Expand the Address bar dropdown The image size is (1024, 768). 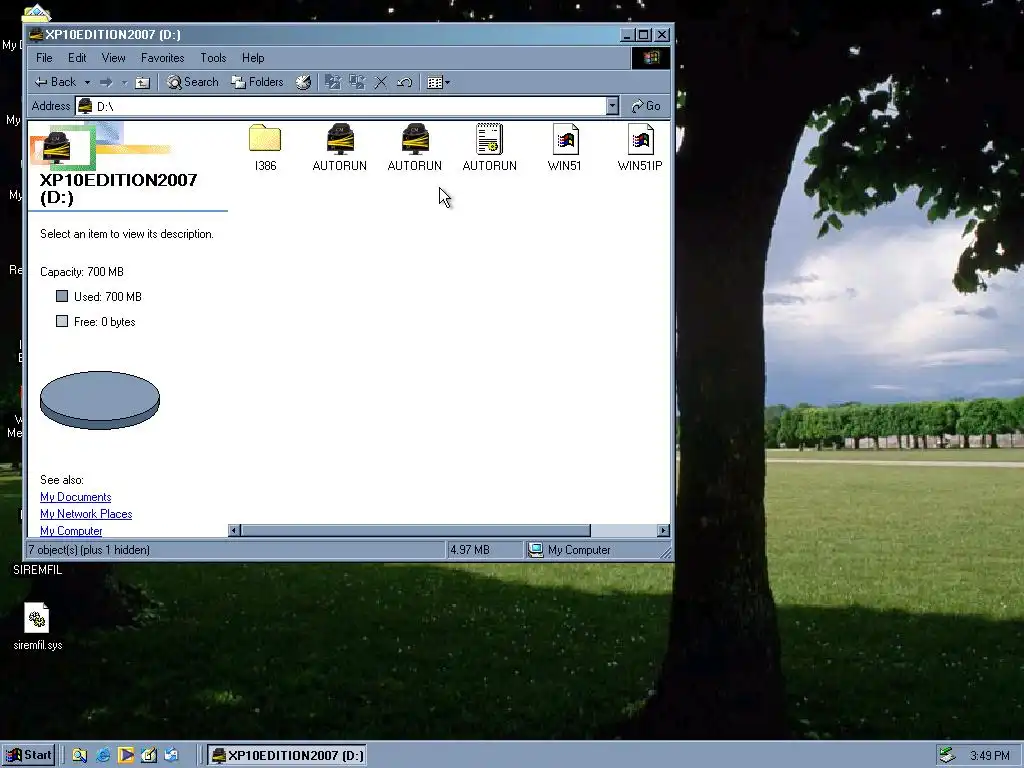point(612,106)
